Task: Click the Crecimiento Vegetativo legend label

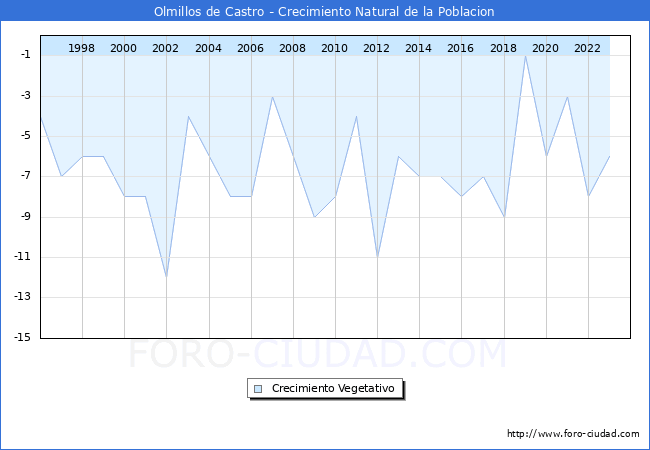Action: pyautogui.click(x=333, y=388)
